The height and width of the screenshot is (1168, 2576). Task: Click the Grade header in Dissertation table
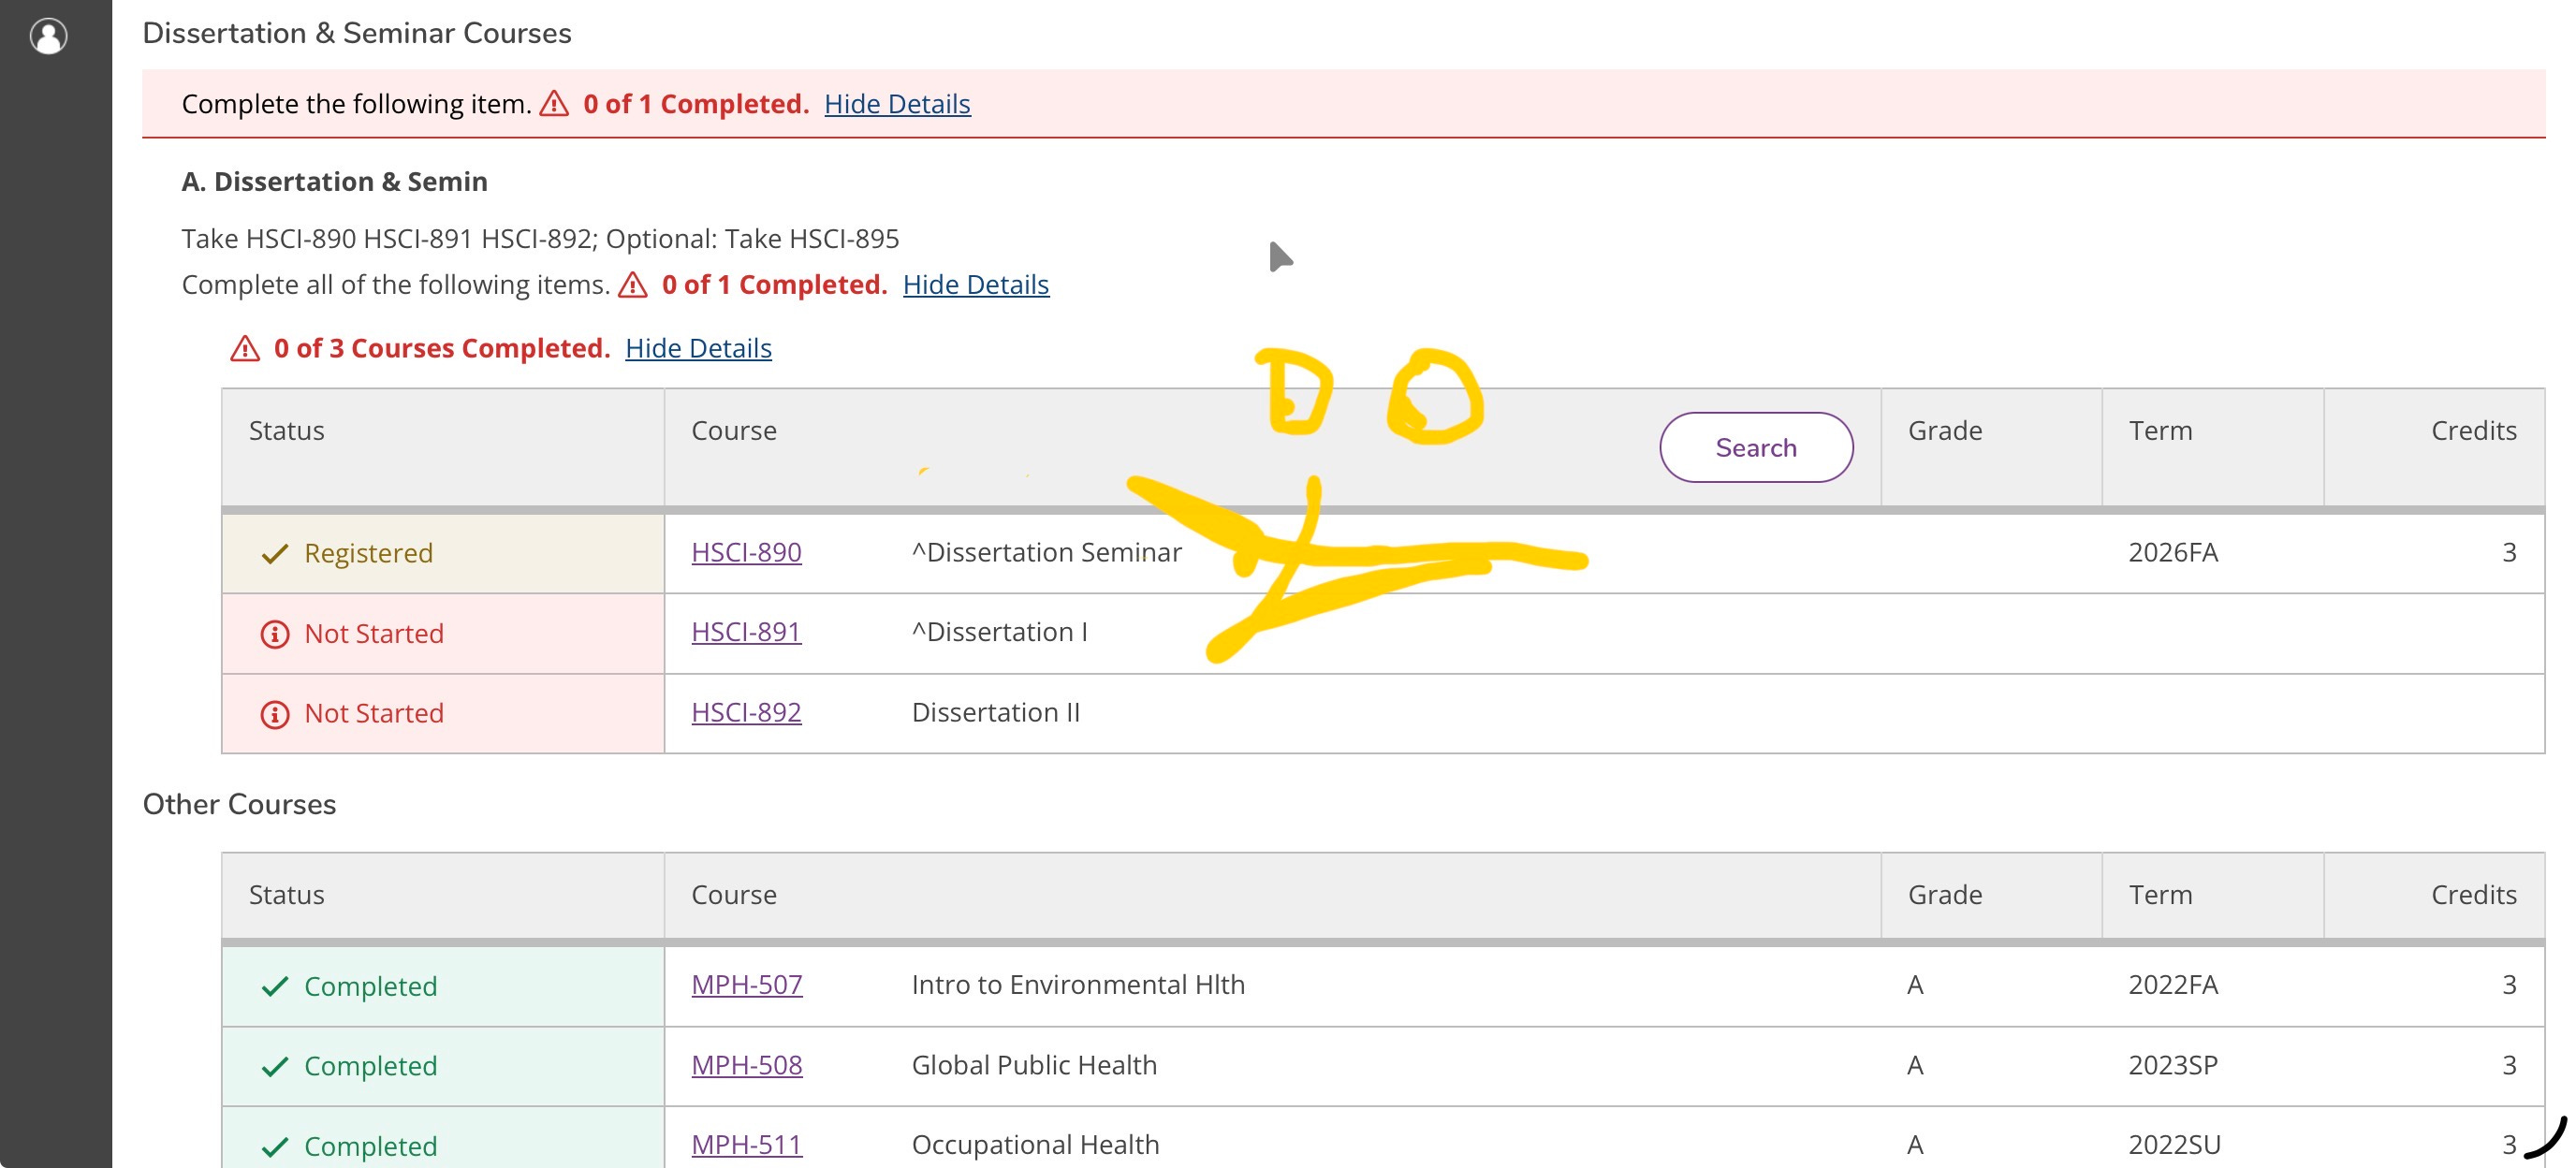coord(1945,431)
